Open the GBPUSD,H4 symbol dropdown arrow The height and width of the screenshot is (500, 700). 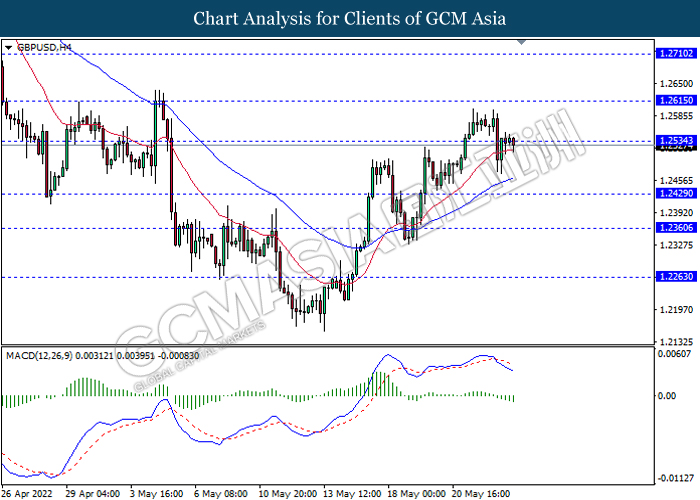8,47
